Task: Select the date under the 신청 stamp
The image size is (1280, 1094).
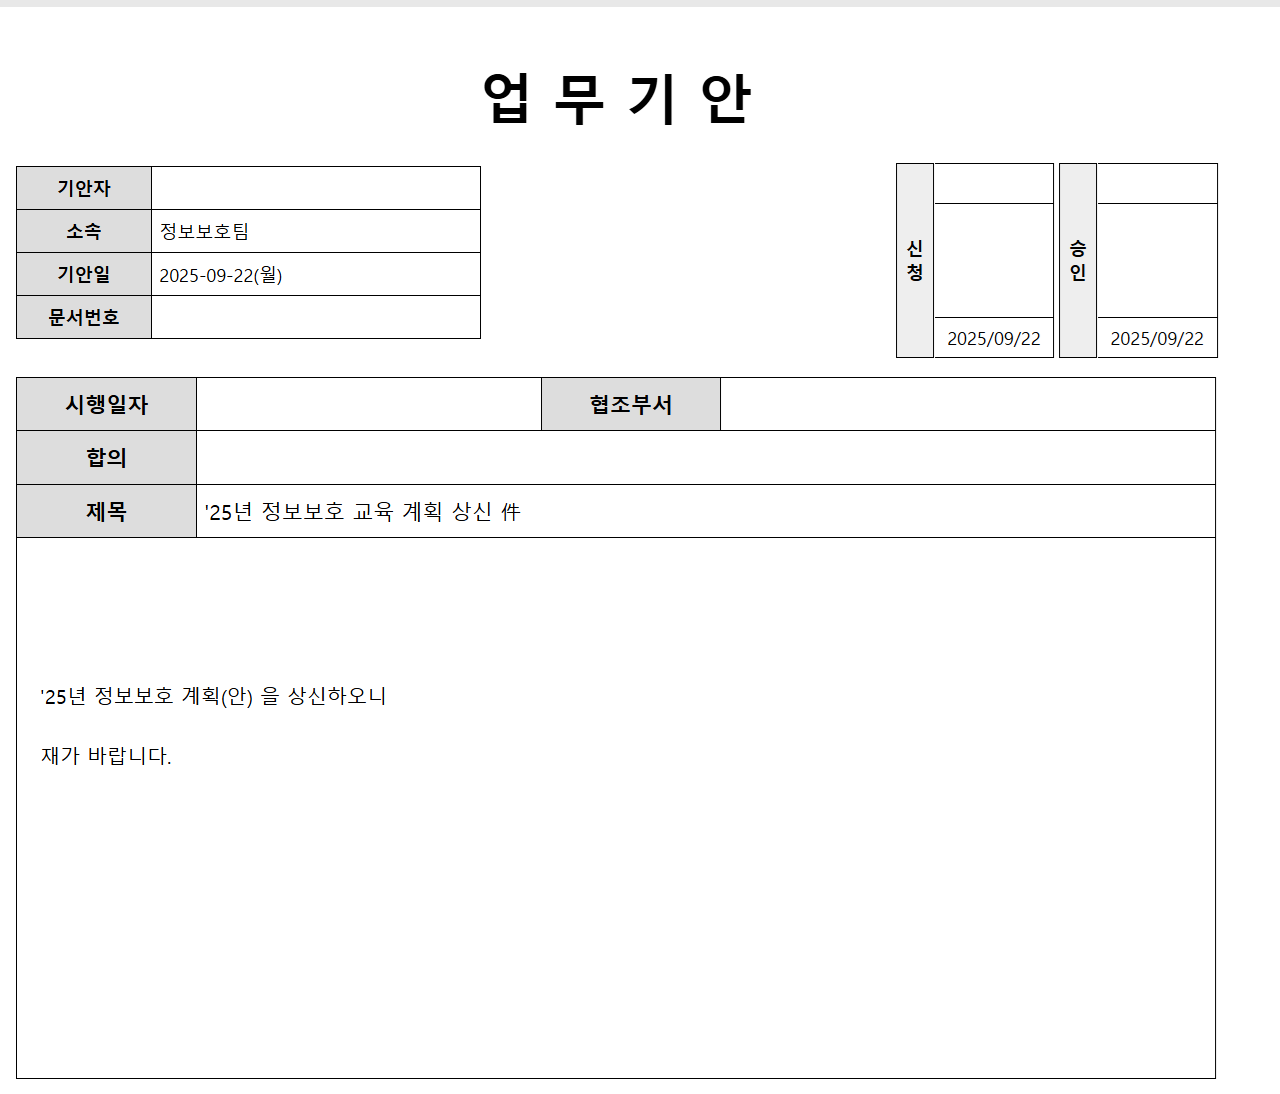Action: (993, 339)
